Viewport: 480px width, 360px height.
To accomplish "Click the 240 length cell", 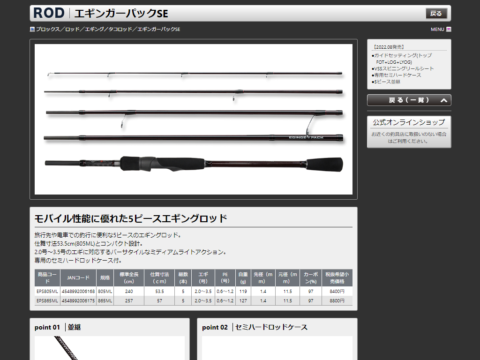I will click(129, 291).
